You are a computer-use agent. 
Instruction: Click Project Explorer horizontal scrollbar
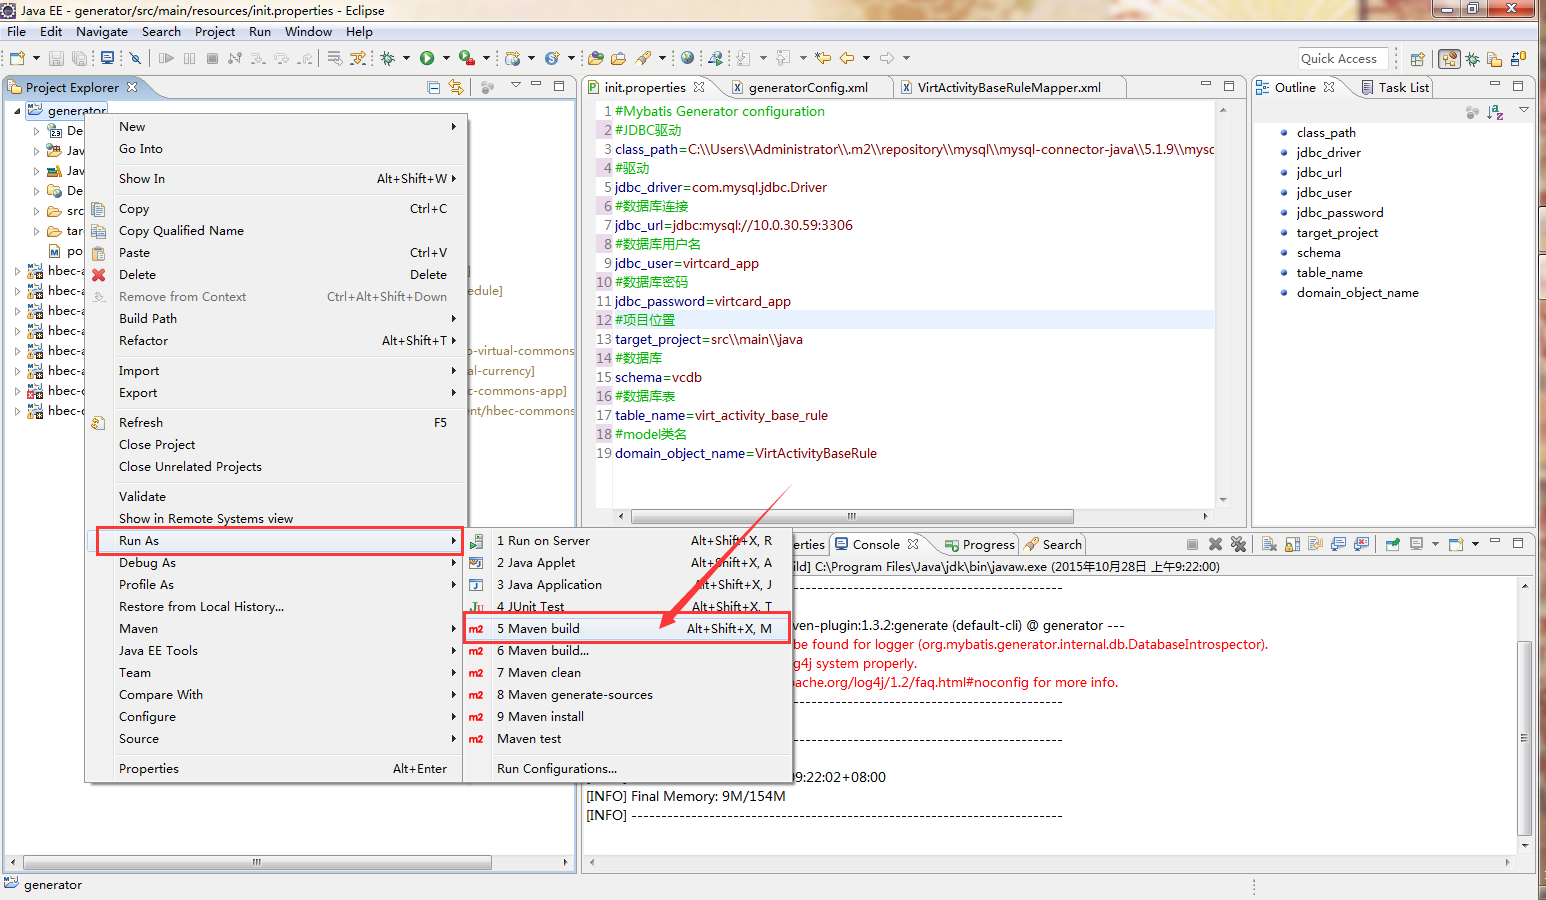click(x=257, y=862)
